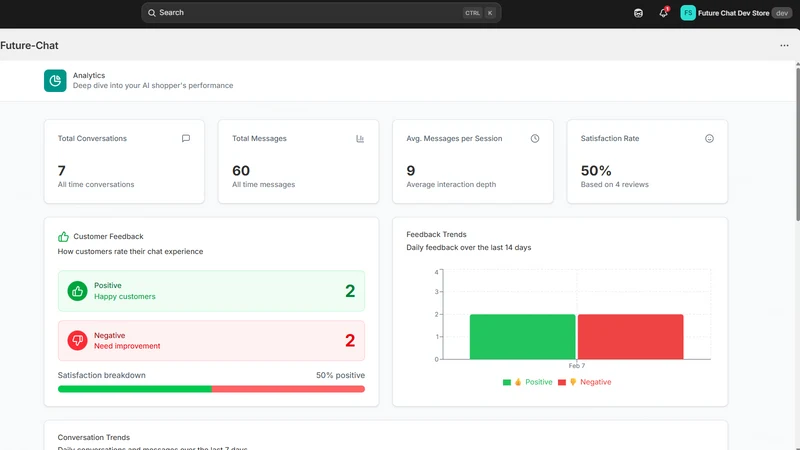Viewport: 800px width, 450px height.
Task: Click the Analytics pie chart icon
Action: point(55,81)
